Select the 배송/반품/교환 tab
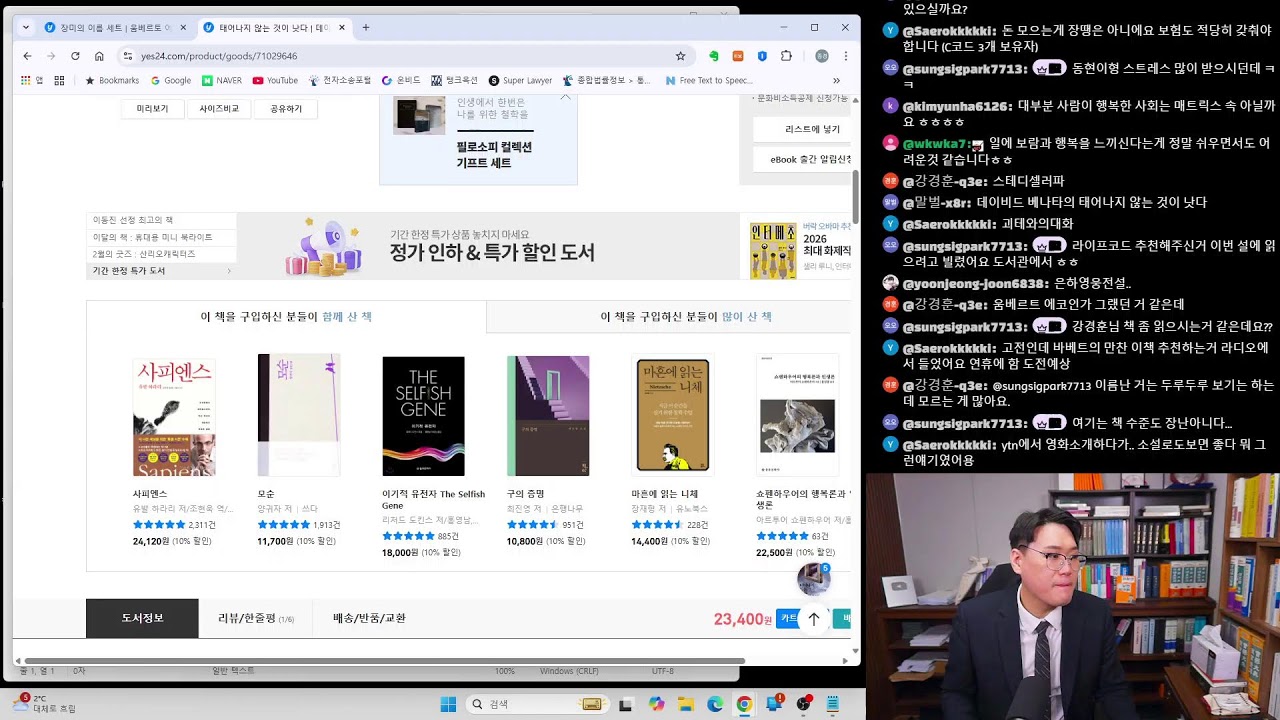This screenshot has width=1280, height=720. pos(369,618)
